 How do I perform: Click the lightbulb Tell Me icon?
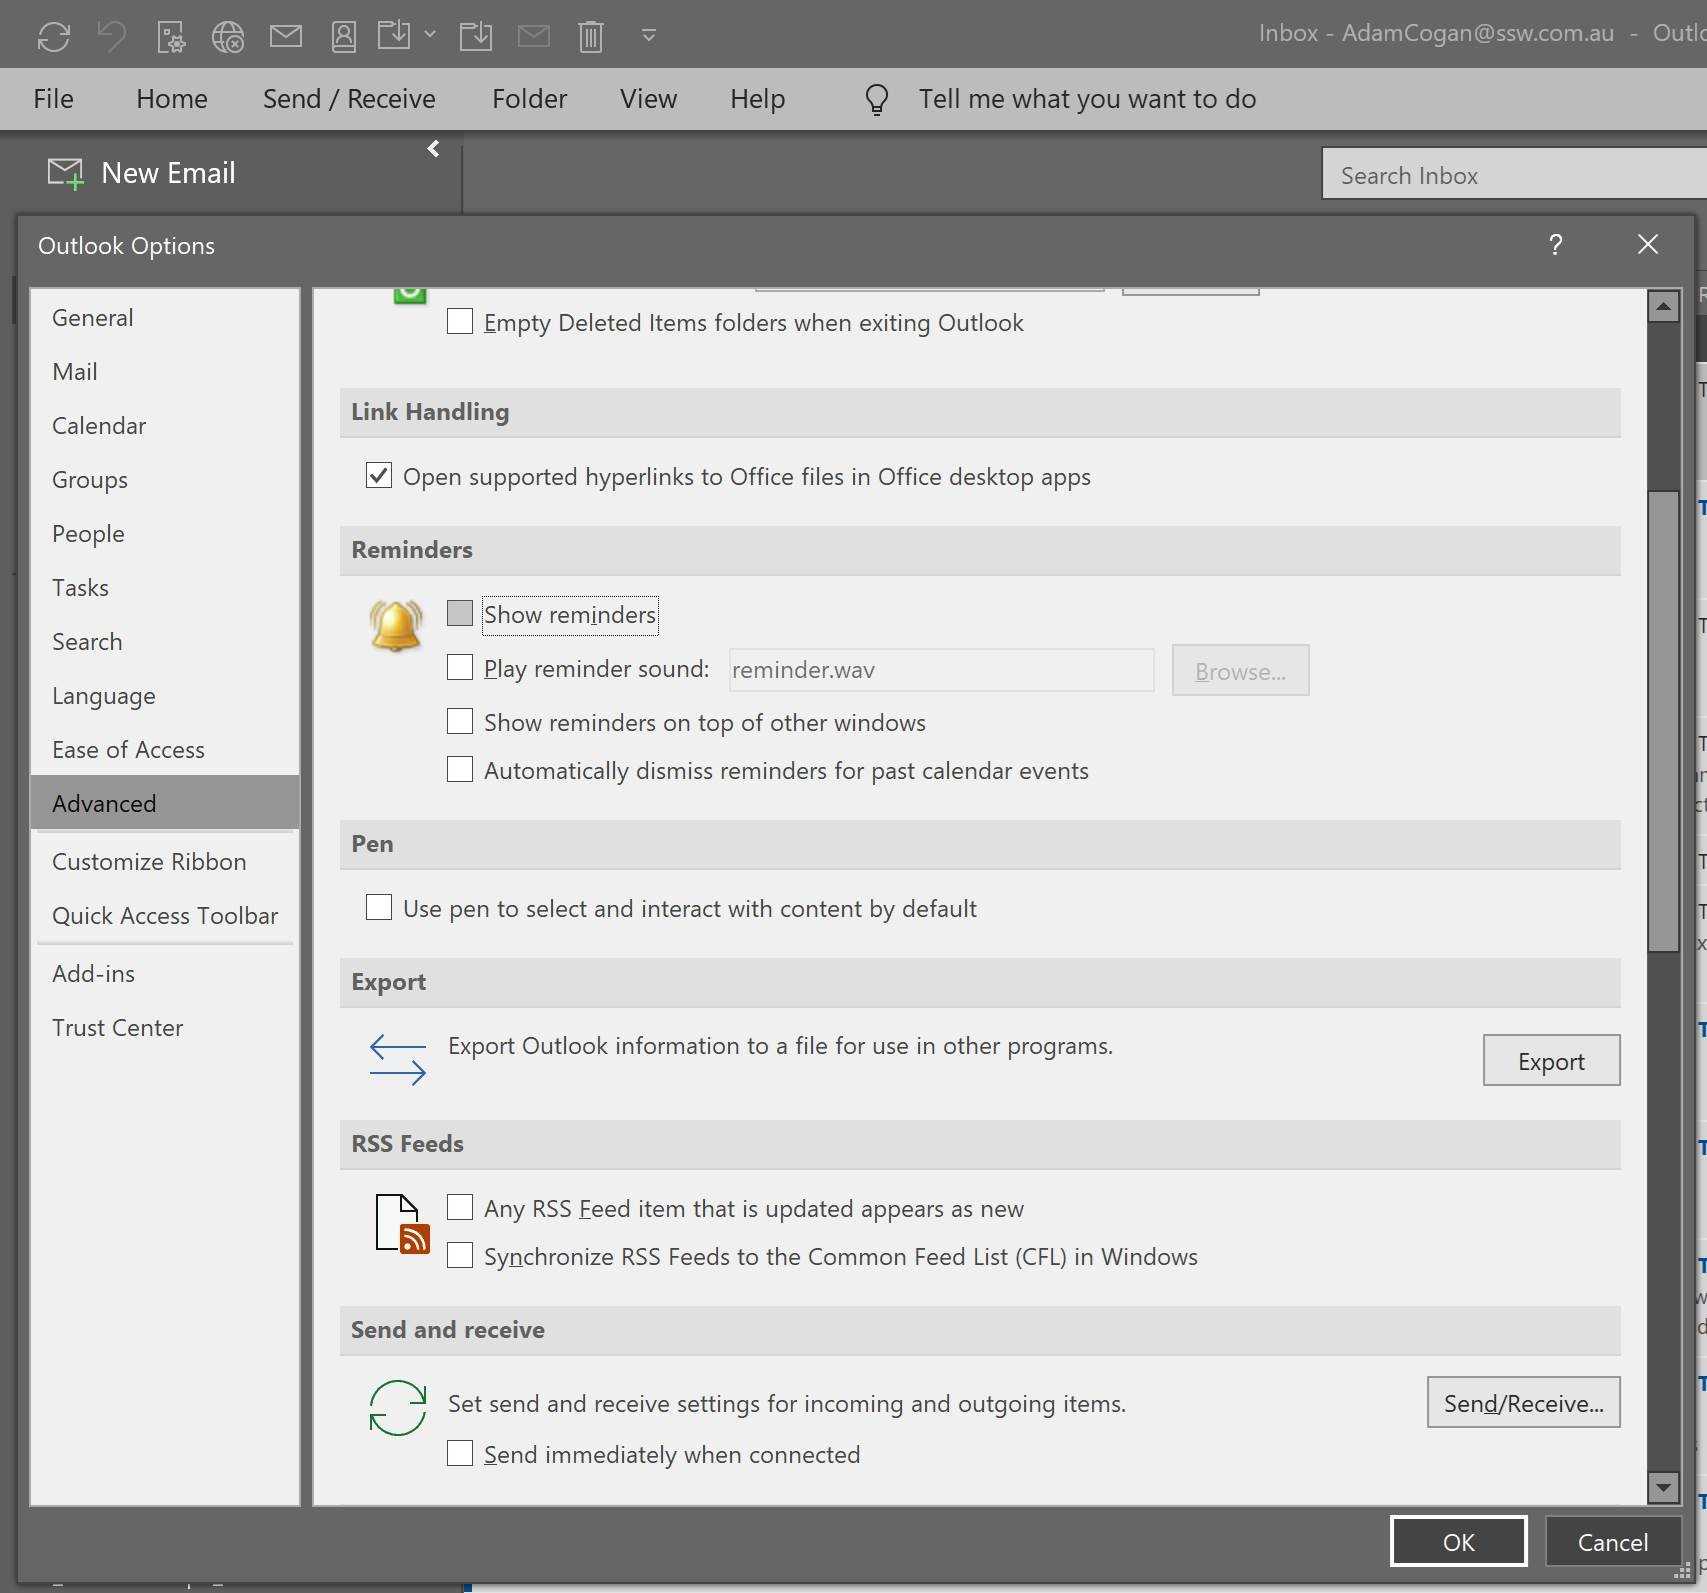(x=876, y=99)
